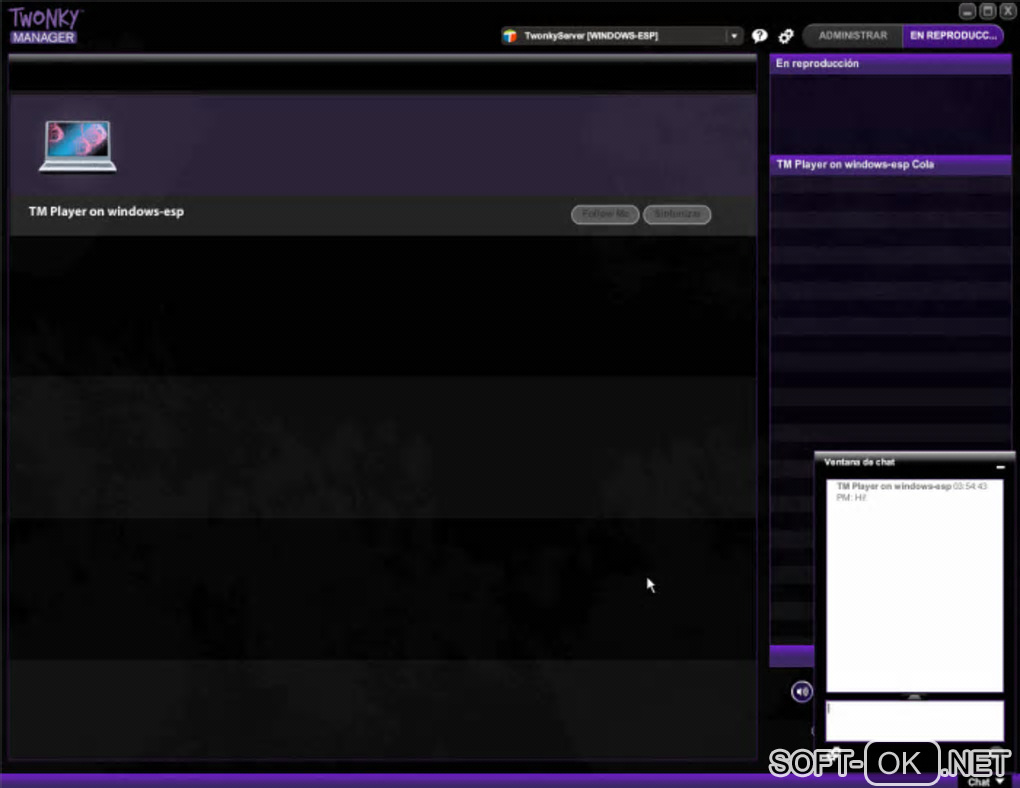1020x788 pixels.
Task: Click the 'En reproducción' panel header
Action: pos(890,64)
